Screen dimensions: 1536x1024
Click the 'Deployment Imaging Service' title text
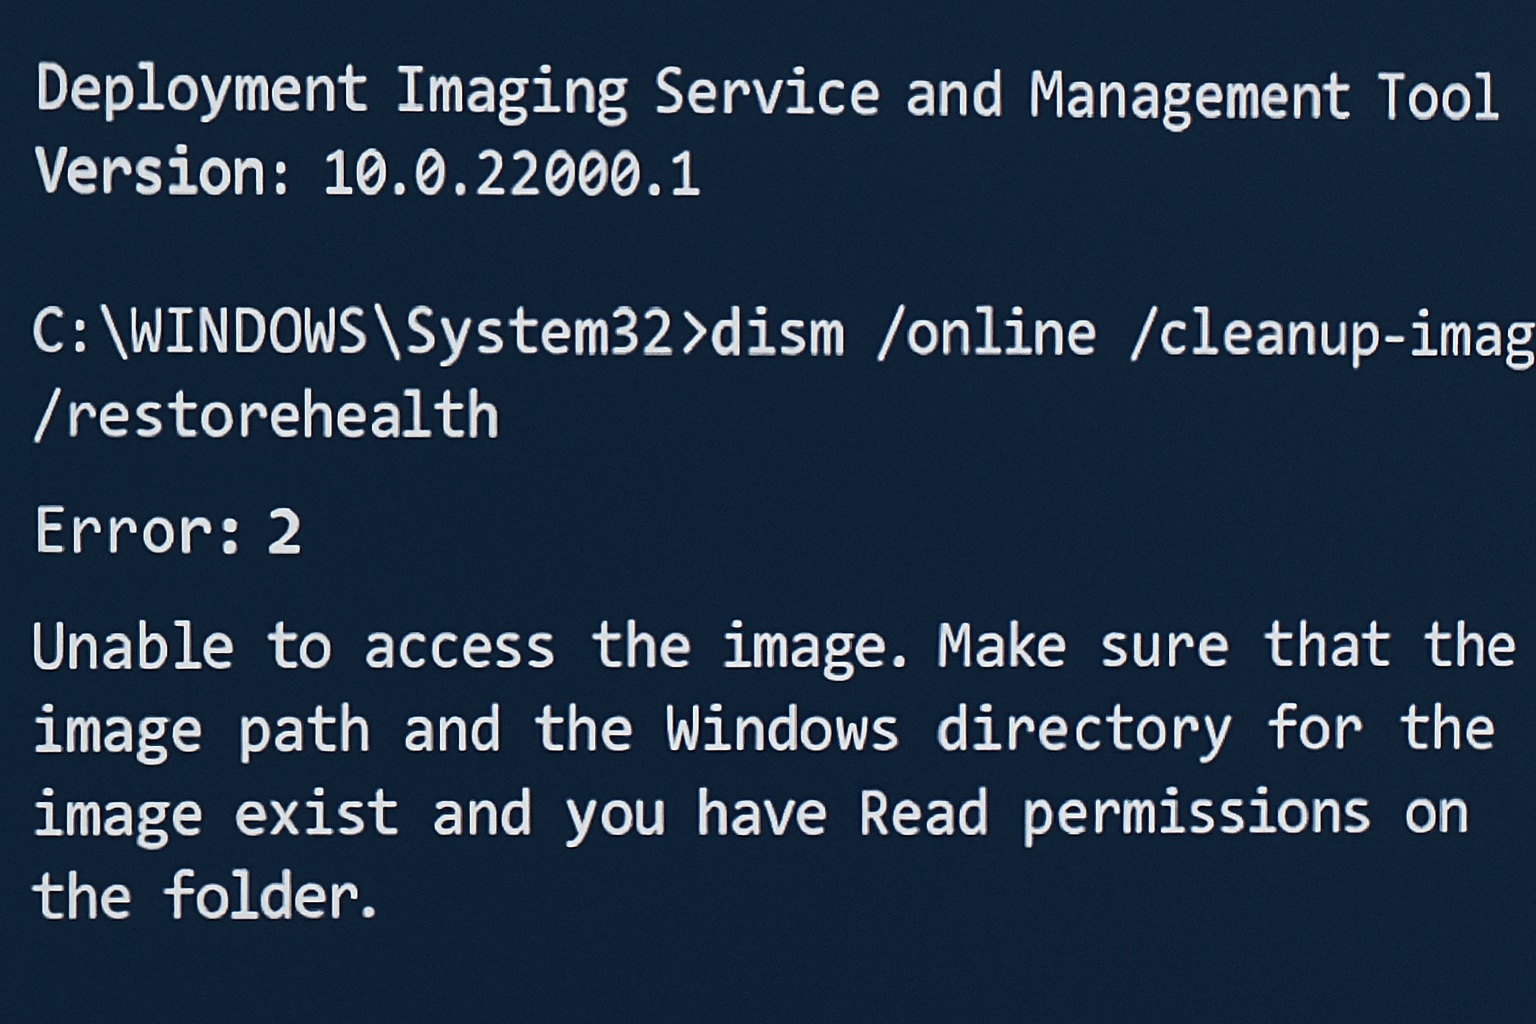click(x=458, y=94)
